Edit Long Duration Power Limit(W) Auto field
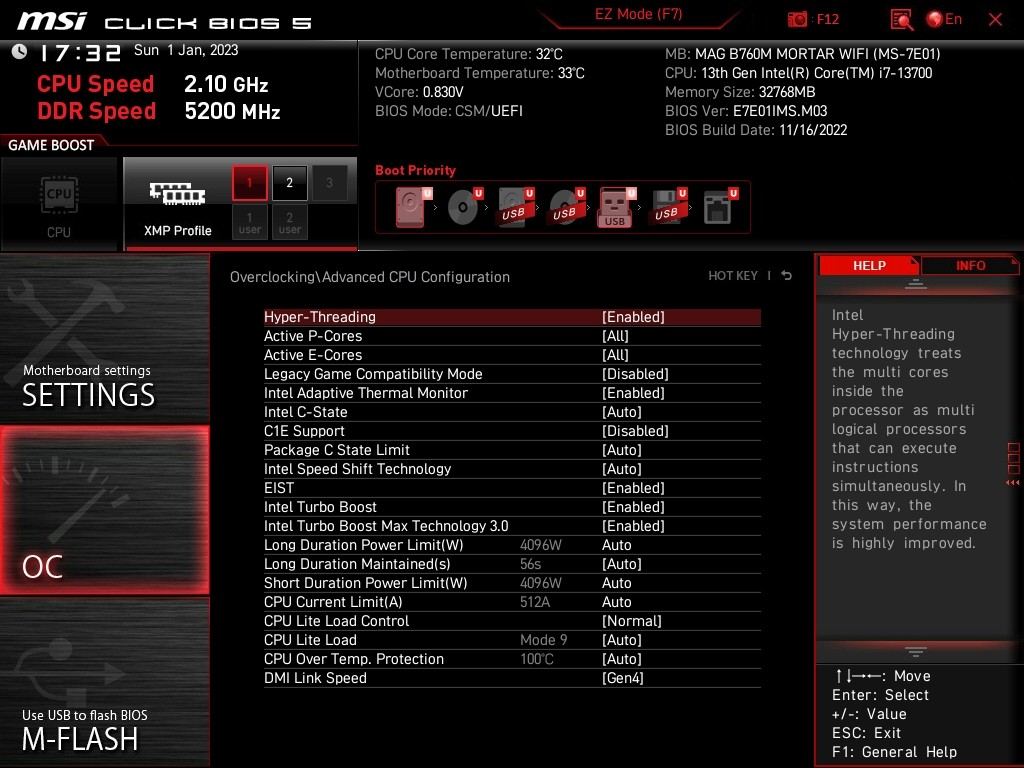 click(x=616, y=544)
